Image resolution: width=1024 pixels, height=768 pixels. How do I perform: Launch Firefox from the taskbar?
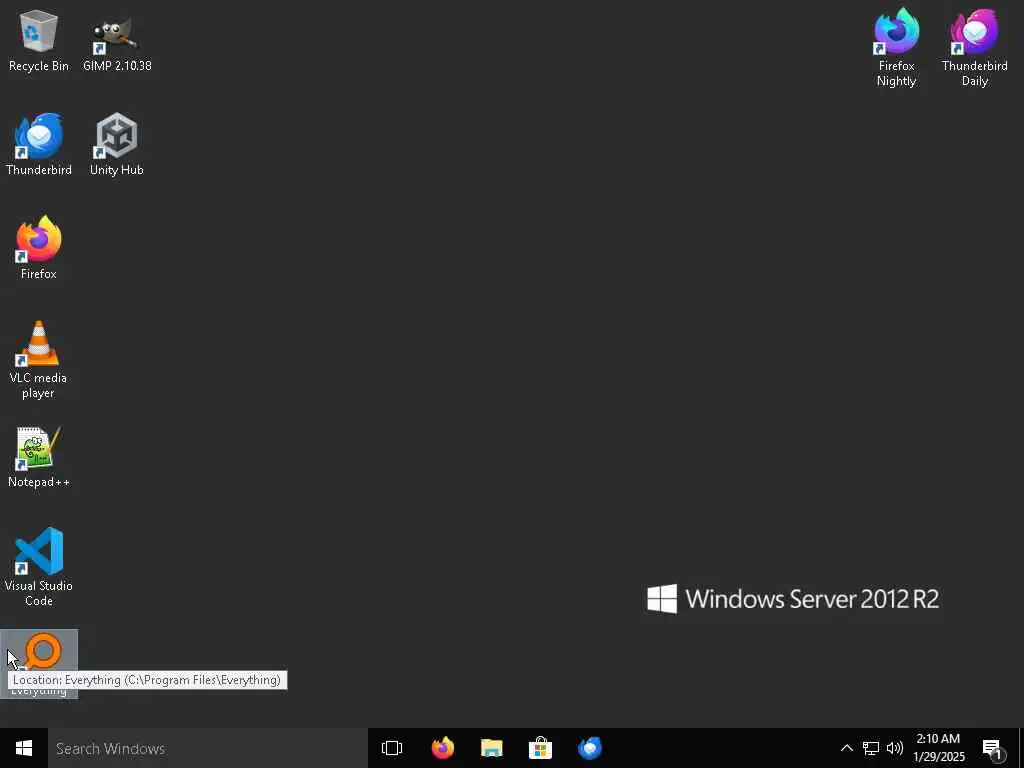(x=443, y=748)
